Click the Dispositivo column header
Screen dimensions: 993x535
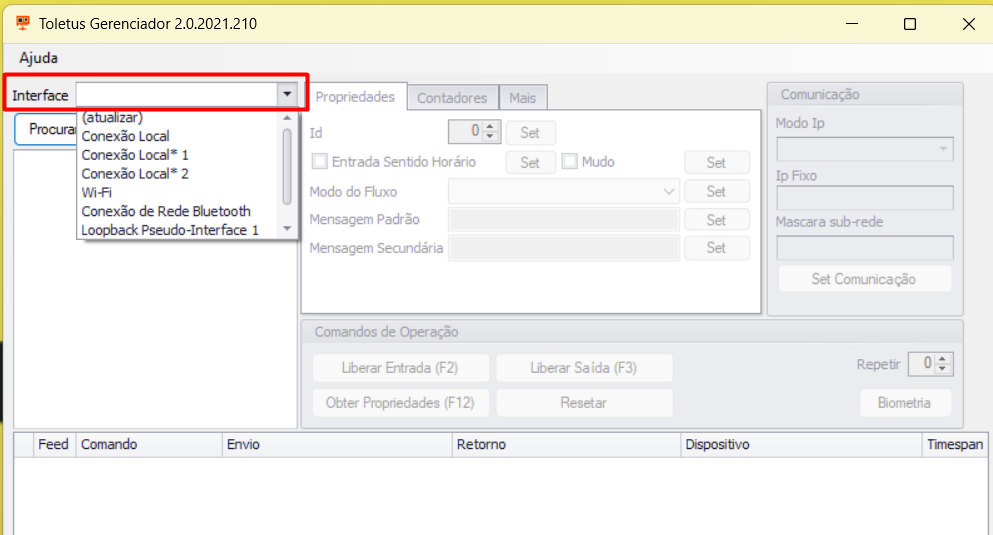(801, 444)
